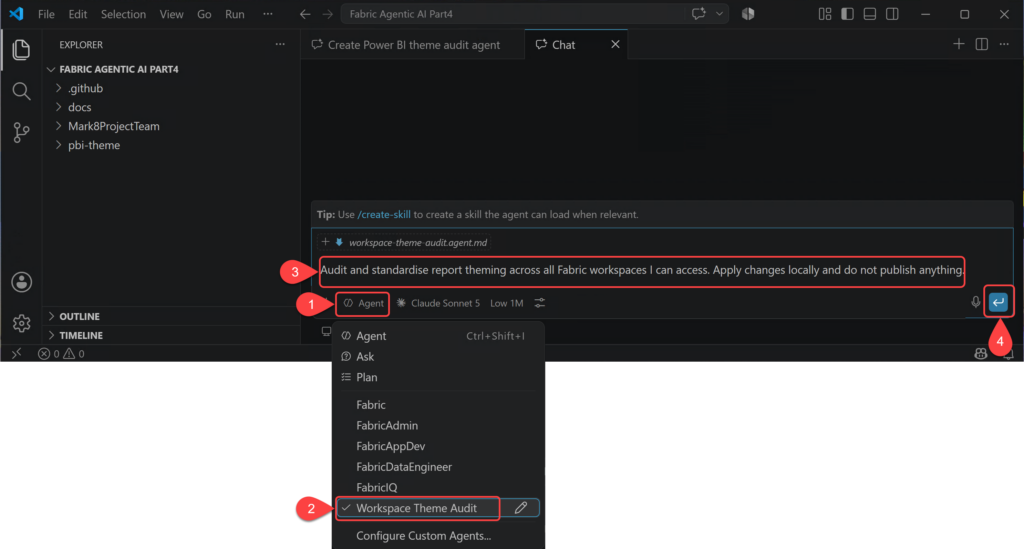Select the checked Workspace Theme Audit agent
Image resolution: width=1024 pixels, height=549 pixels.
click(418, 508)
